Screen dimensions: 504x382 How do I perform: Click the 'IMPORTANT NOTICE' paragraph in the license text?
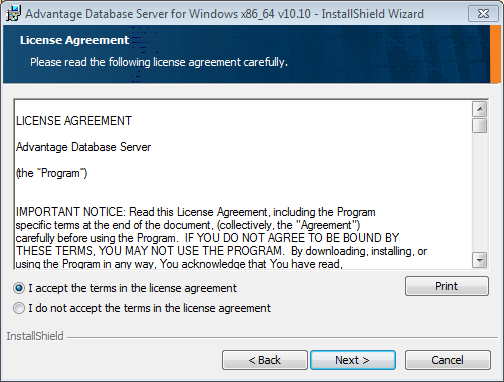pyautogui.click(x=221, y=238)
